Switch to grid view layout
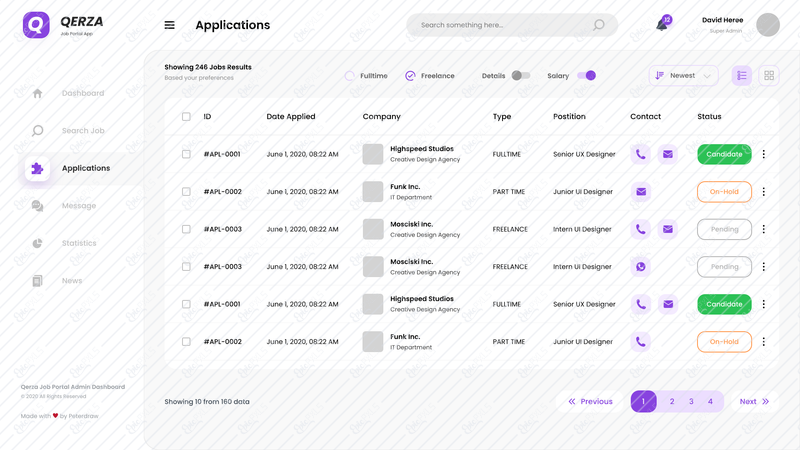Image resolution: width=800 pixels, height=450 pixels. click(x=769, y=76)
